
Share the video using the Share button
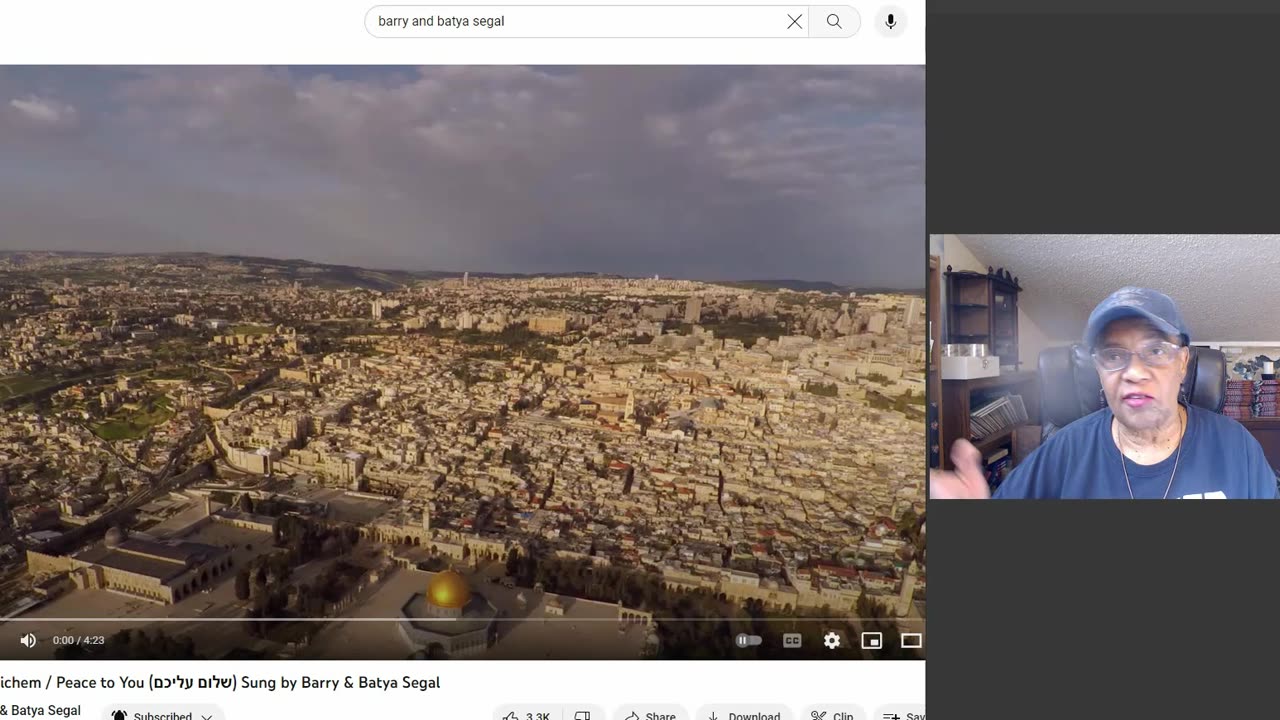click(650, 716)
